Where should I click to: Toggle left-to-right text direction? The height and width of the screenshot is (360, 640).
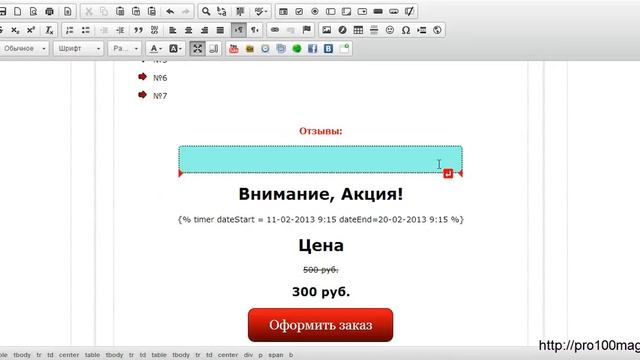239,30
